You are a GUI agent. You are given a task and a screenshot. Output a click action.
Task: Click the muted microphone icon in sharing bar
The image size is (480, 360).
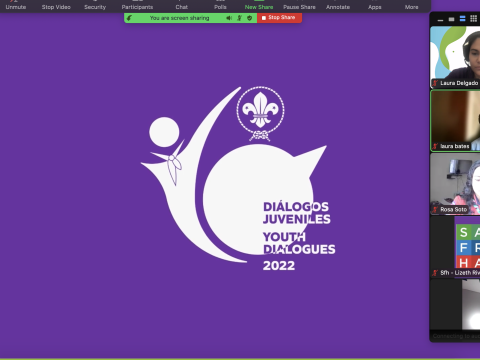pyautogui.click(x=239, y=18)
